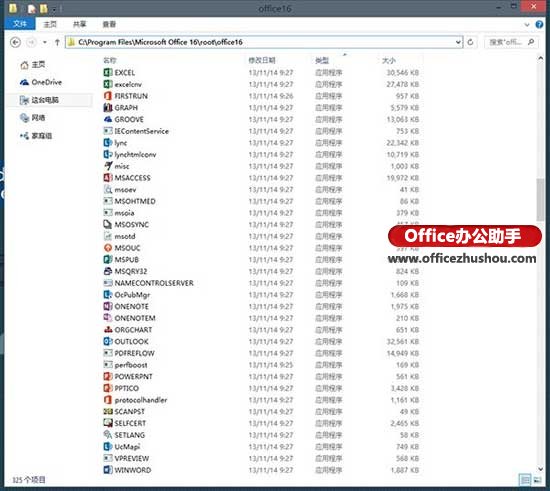The image size is (550, 491).
Task: Select the MSOSYNC document icon
Action: tap(108, 224)
